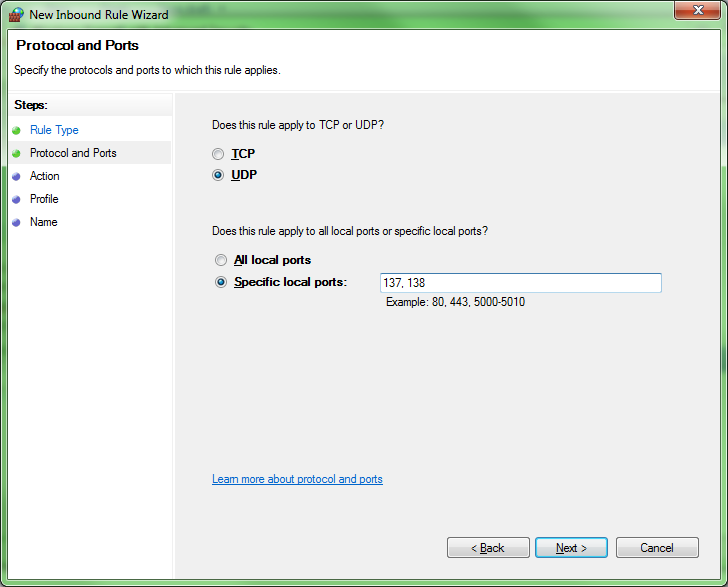Cancel the New Inbound Rule Wizard
This screenshot has width=728, height=587.
[x=657, y=548]
